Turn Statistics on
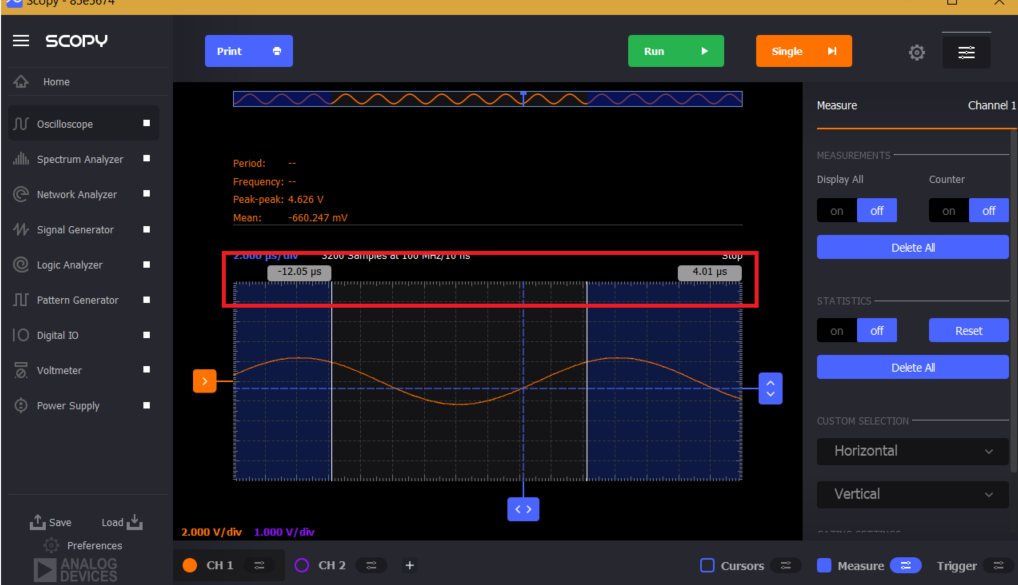1018x585 pixels. [x=837, y=330]
